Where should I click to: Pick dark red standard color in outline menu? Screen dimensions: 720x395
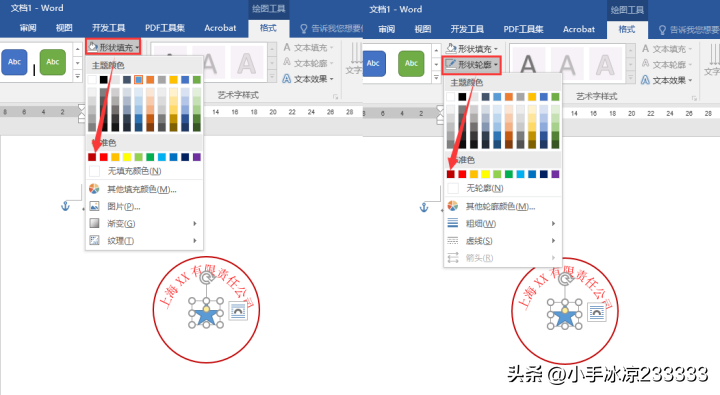tap(450, 174)
